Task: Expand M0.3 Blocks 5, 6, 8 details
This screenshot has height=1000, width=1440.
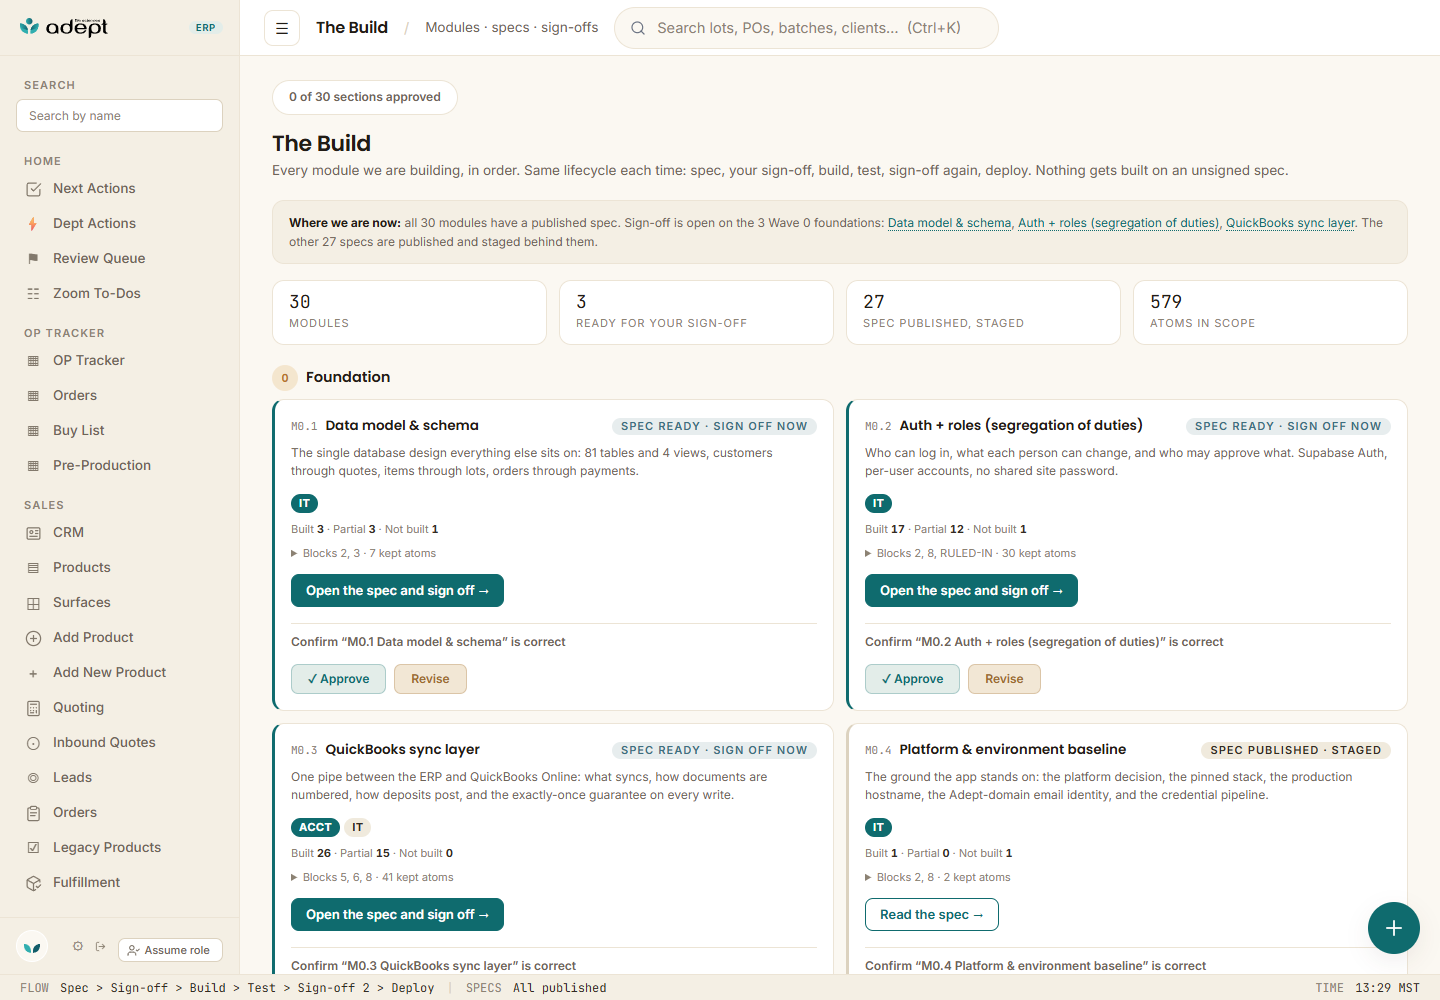Action: (372, 877)
